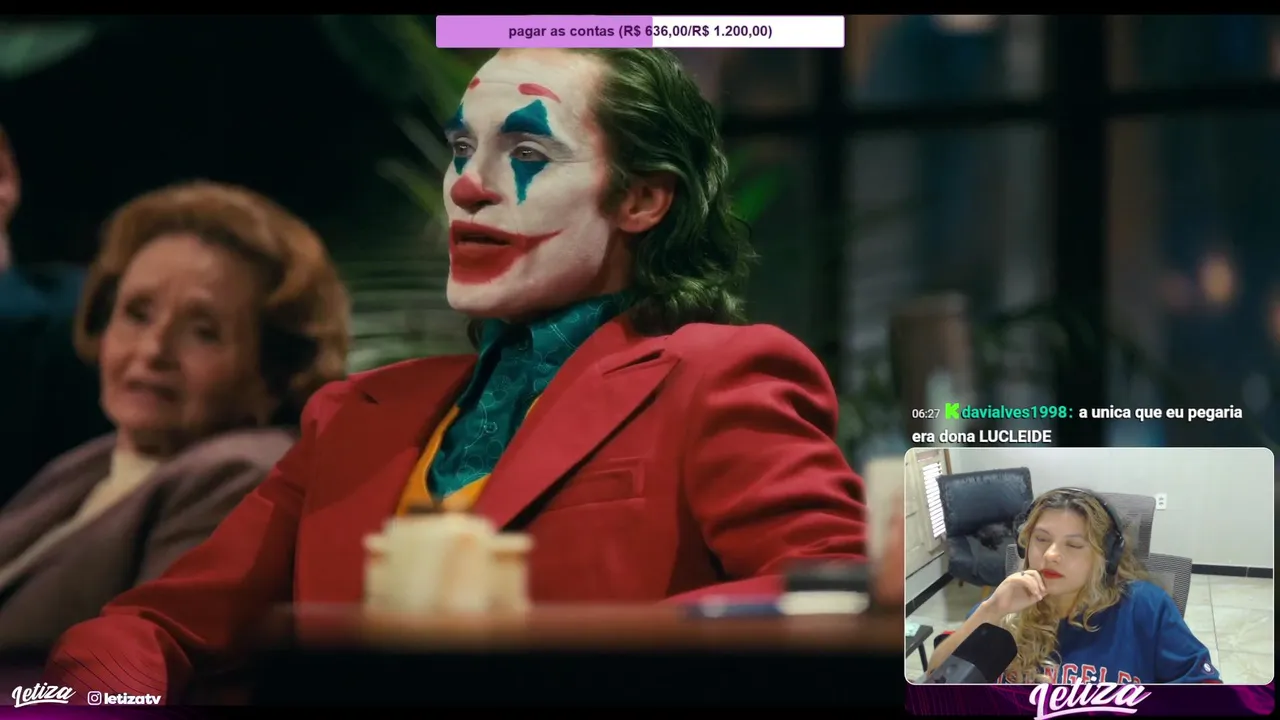Click the Kick logo beside davialves1998

pos(952,412)
